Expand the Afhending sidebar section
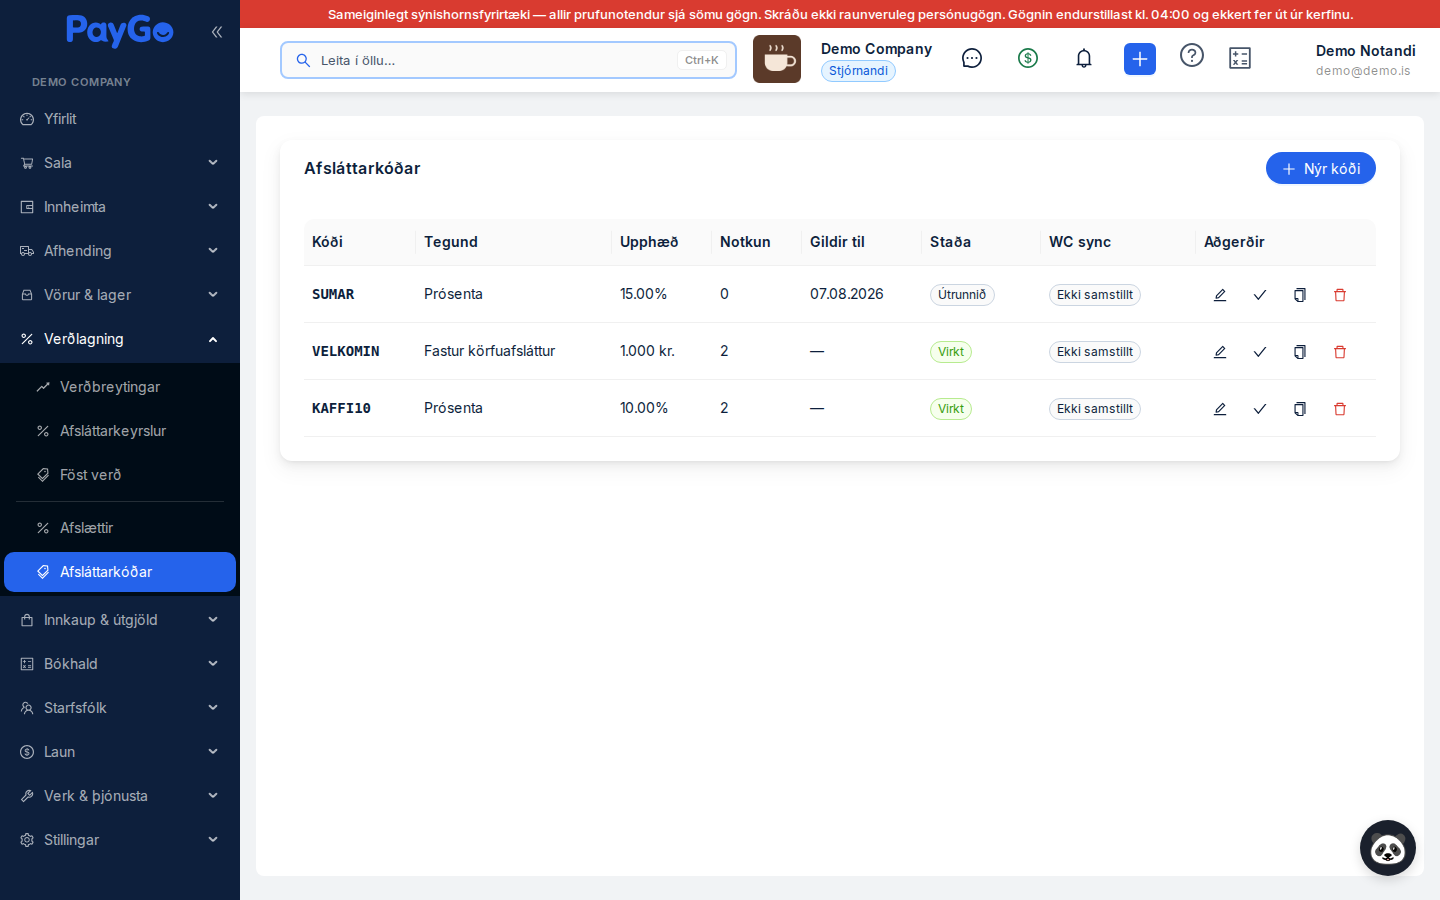 pos(120,251)
